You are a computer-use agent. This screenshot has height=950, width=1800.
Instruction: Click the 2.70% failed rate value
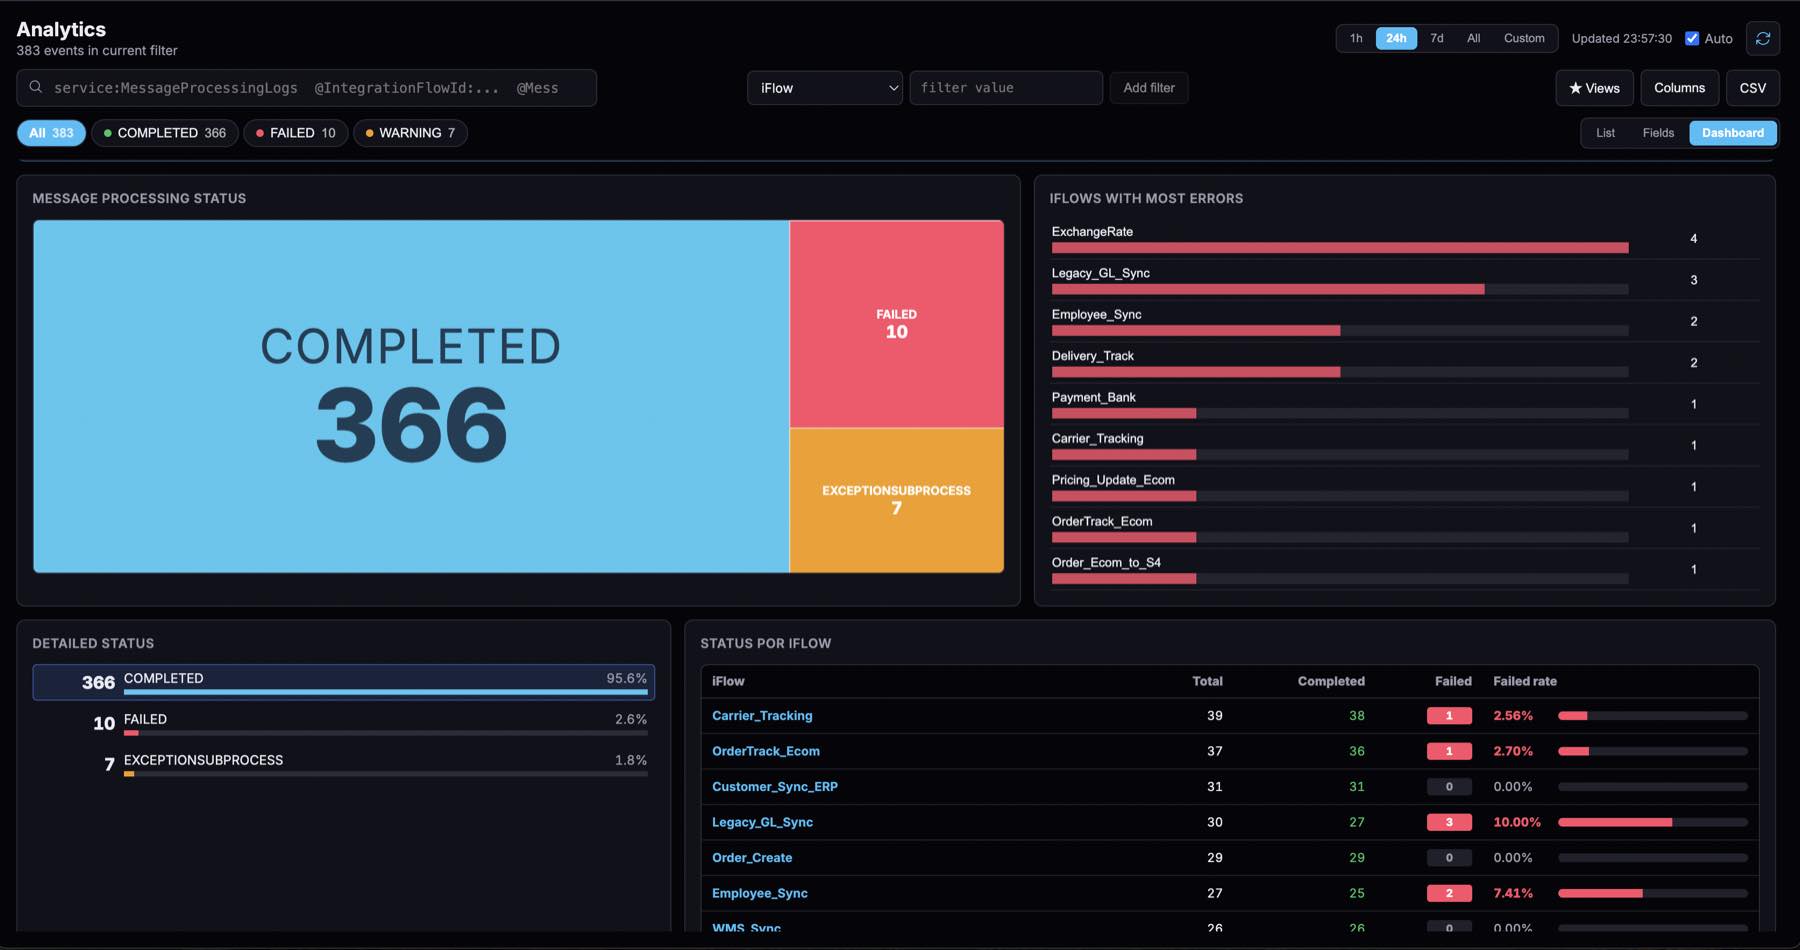[x=1513, y=751]
